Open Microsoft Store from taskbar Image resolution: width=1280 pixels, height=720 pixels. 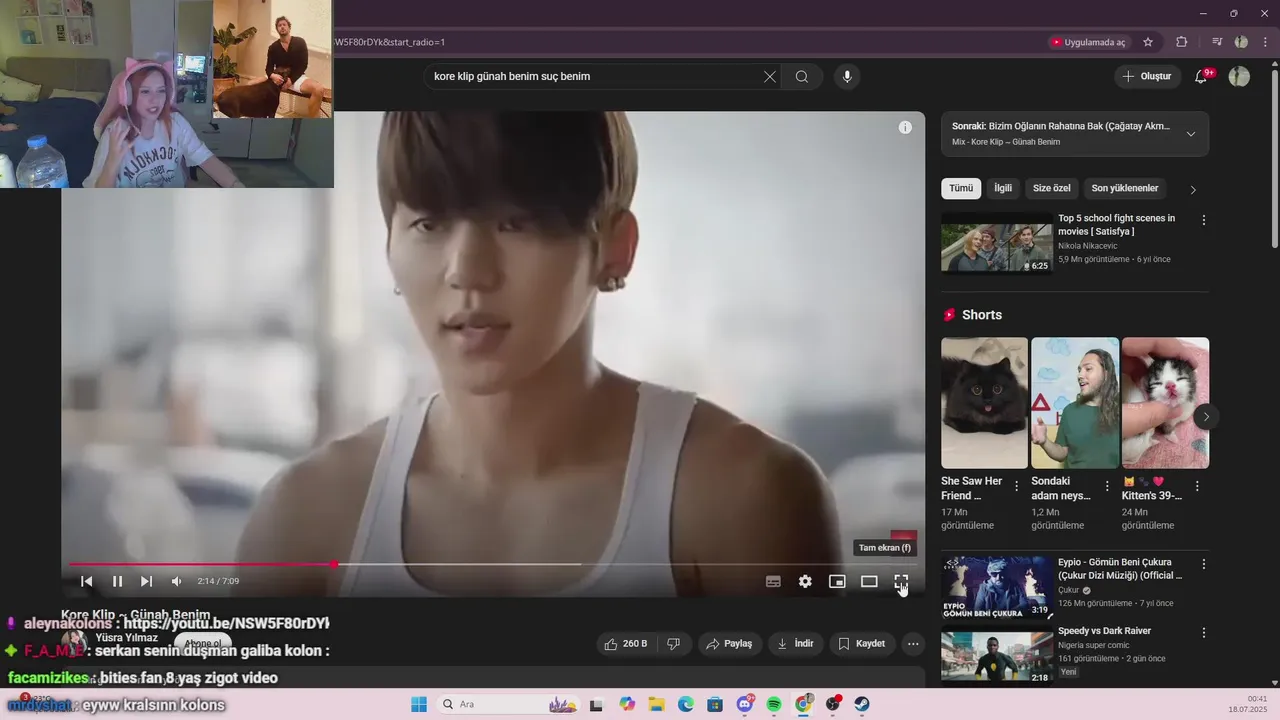coord(715,704)
